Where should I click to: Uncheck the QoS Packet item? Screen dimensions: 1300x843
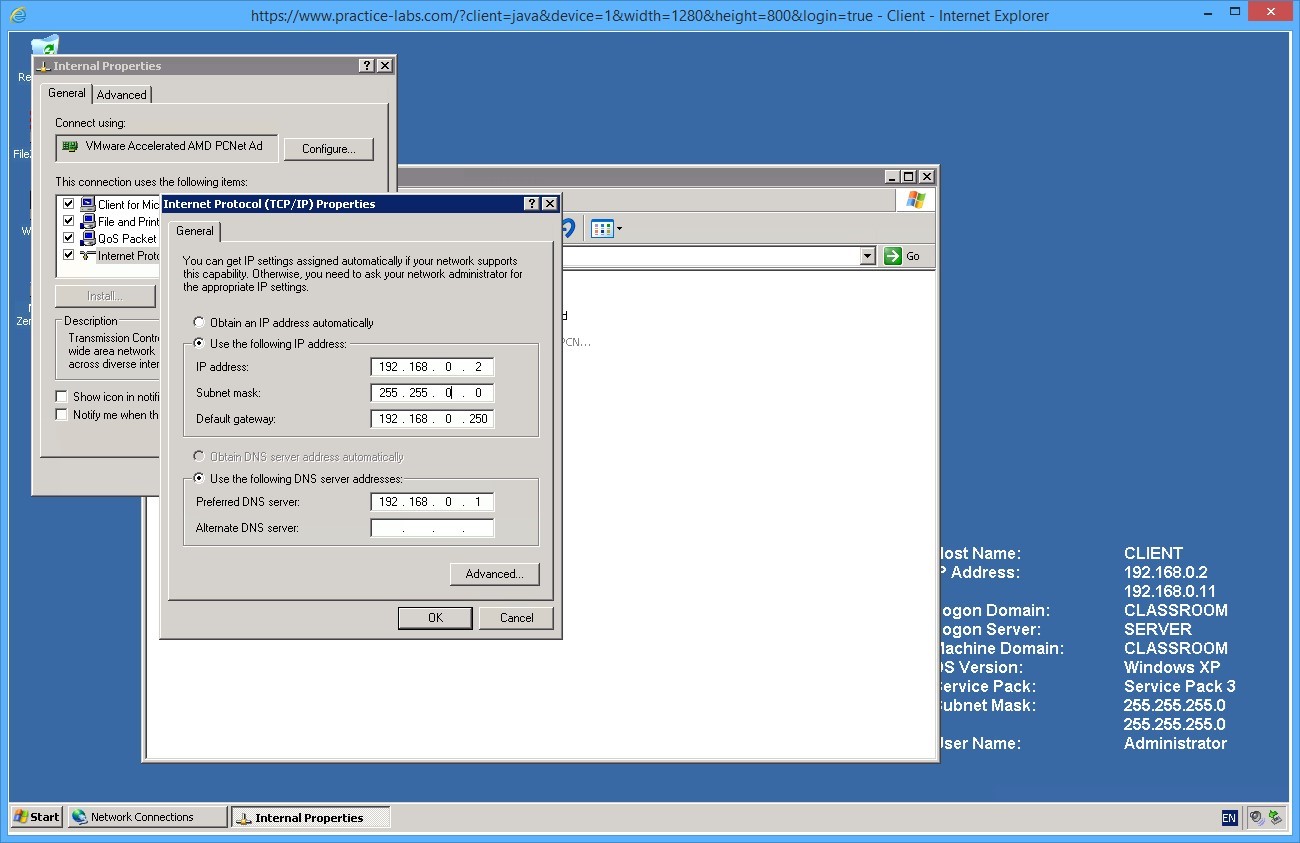click(68, 238)
